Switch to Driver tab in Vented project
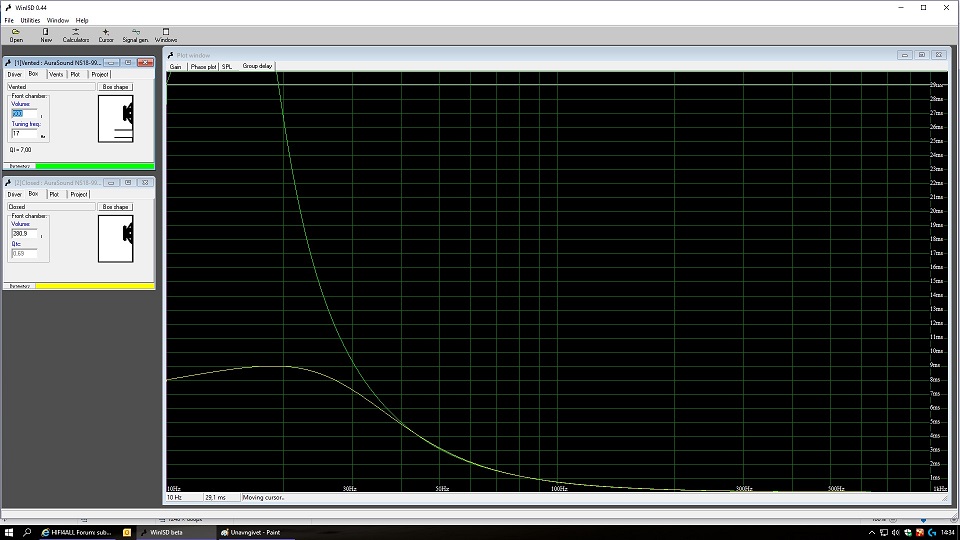 14,74
